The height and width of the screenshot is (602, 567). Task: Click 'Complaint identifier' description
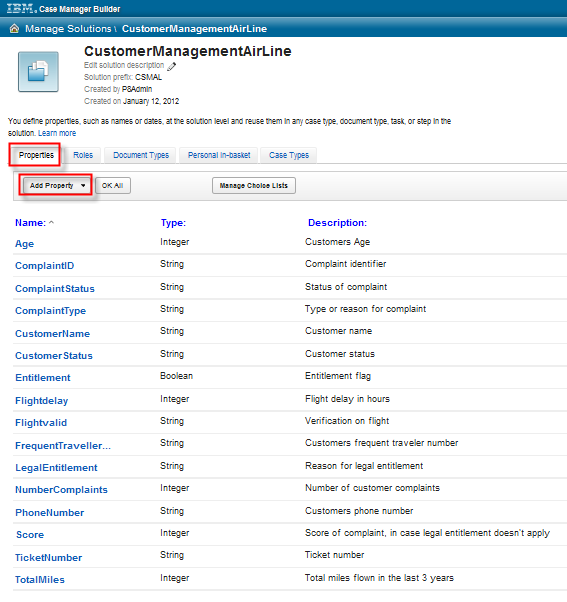pyautogui.click(x=345, y=264)
